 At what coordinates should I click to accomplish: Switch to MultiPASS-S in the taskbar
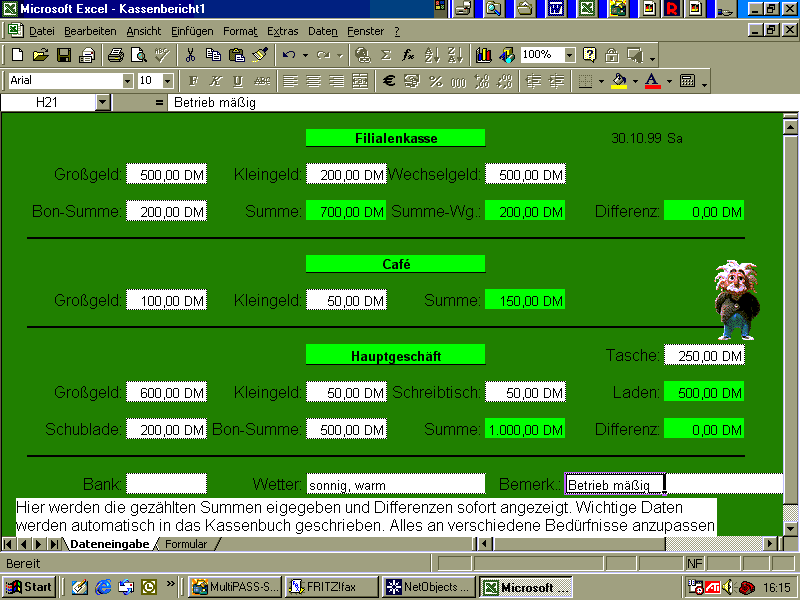(235, 587)
